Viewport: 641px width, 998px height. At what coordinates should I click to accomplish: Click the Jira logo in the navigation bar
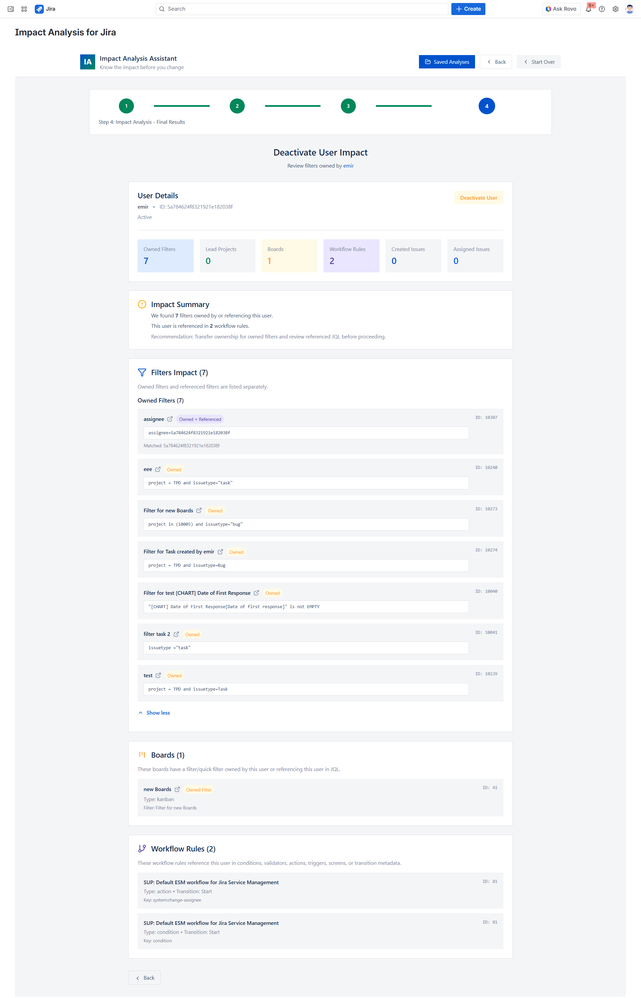[x=40, y=9]
